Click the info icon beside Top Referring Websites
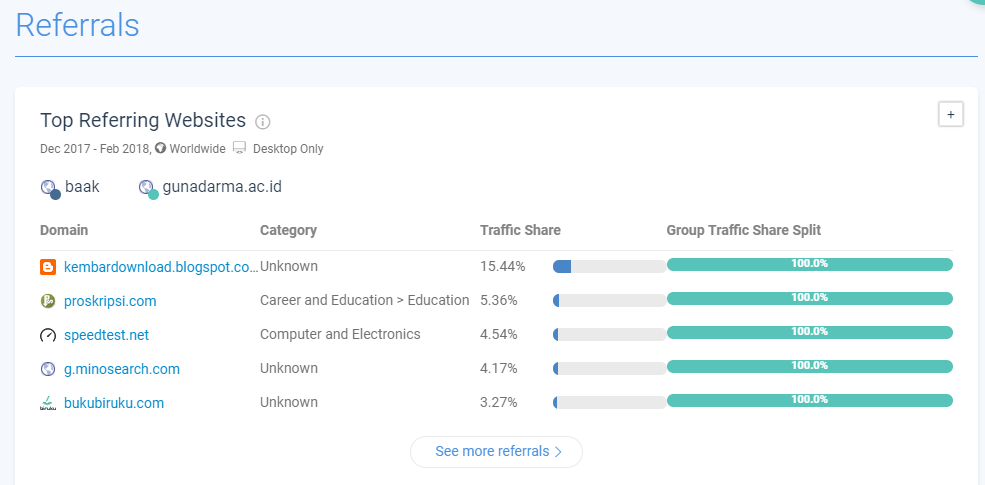Viewport: 985px width, 485px height. coord(263,122)
